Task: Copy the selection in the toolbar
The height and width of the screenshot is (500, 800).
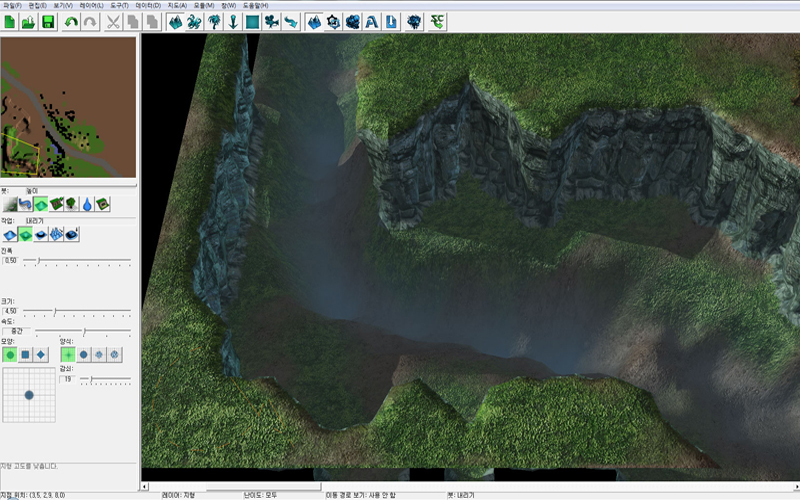Action: (132, 22)
